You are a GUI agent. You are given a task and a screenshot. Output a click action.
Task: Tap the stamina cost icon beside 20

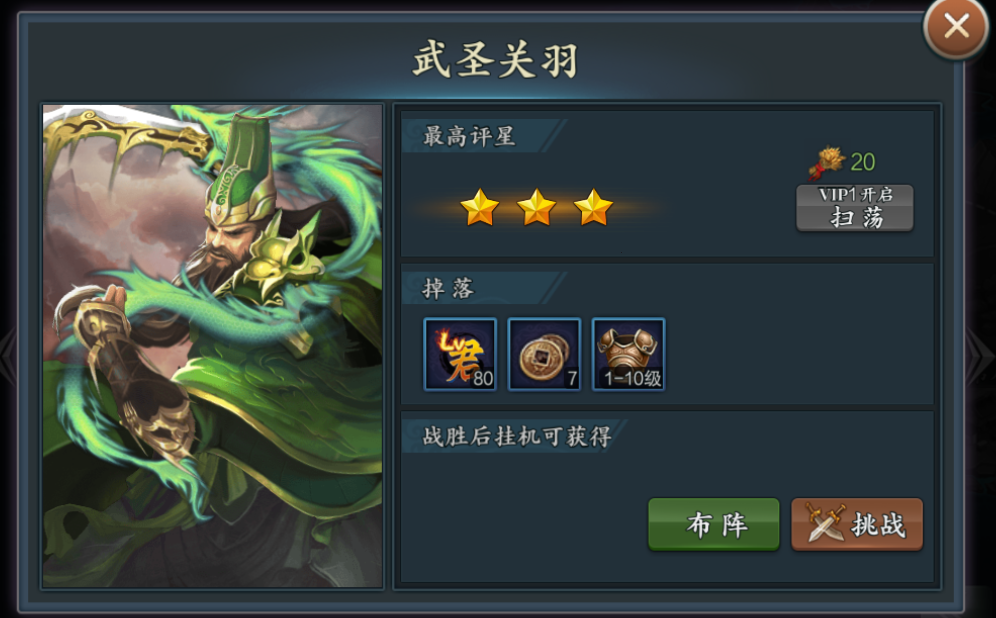click(x=827, y=163)
